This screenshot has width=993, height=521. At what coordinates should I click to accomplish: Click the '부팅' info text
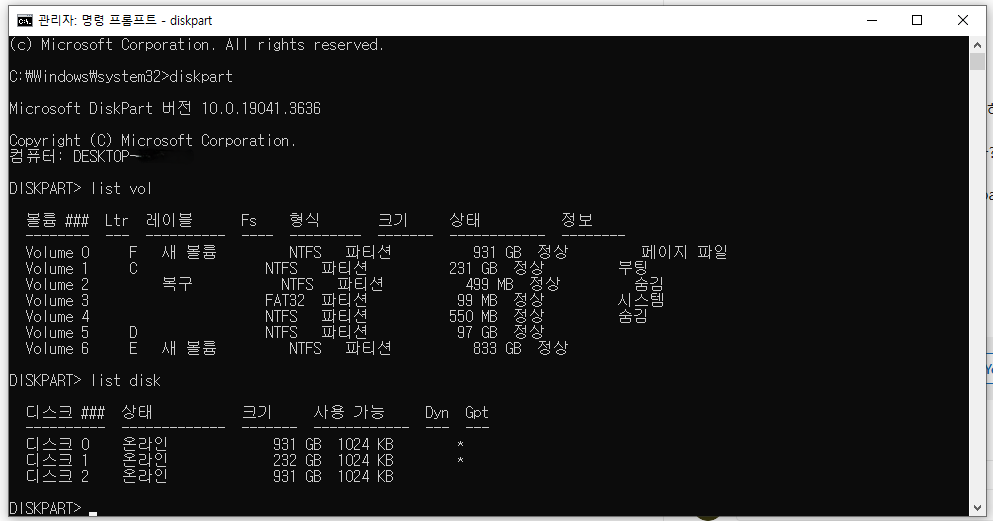coord(633,268)
